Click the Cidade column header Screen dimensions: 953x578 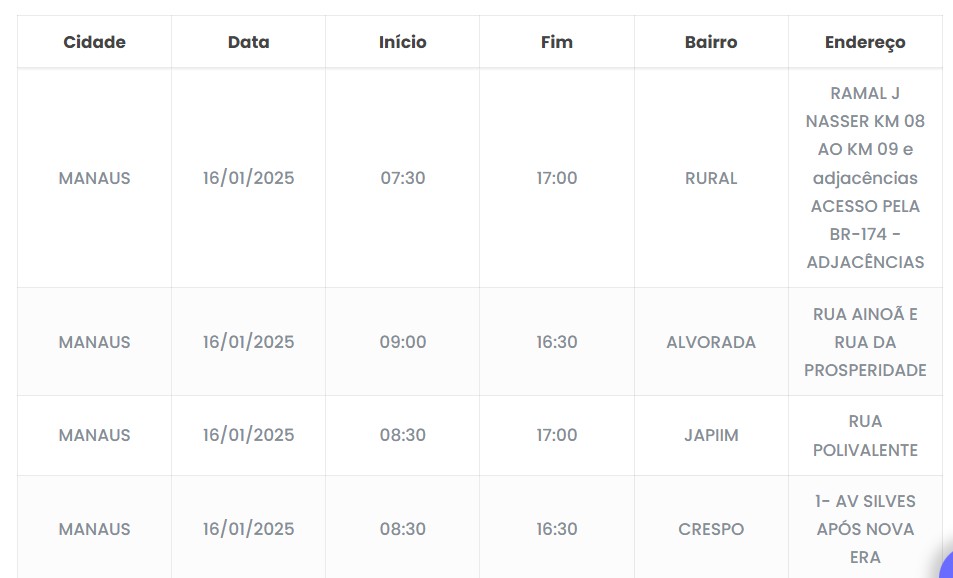coord(94,42)
